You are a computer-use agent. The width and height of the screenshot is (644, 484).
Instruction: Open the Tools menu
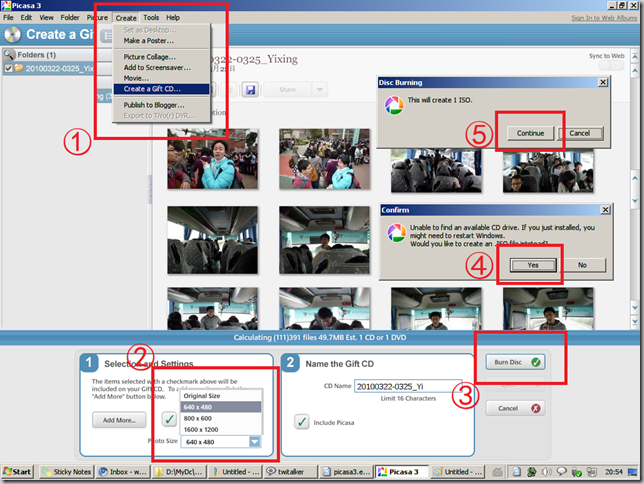(x=151, y=18)
